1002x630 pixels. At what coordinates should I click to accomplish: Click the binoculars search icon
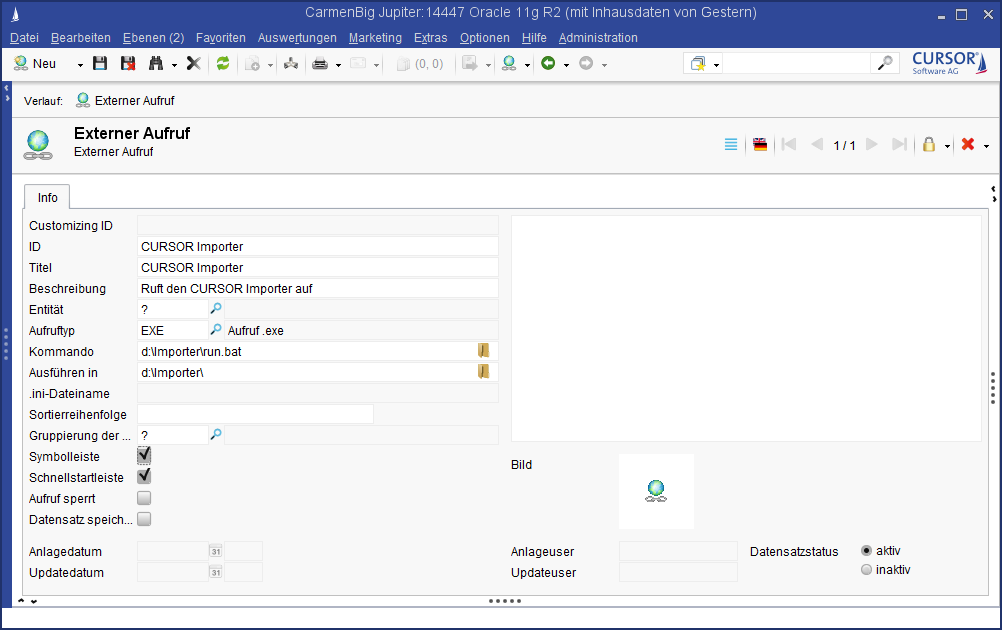point(156,64)
